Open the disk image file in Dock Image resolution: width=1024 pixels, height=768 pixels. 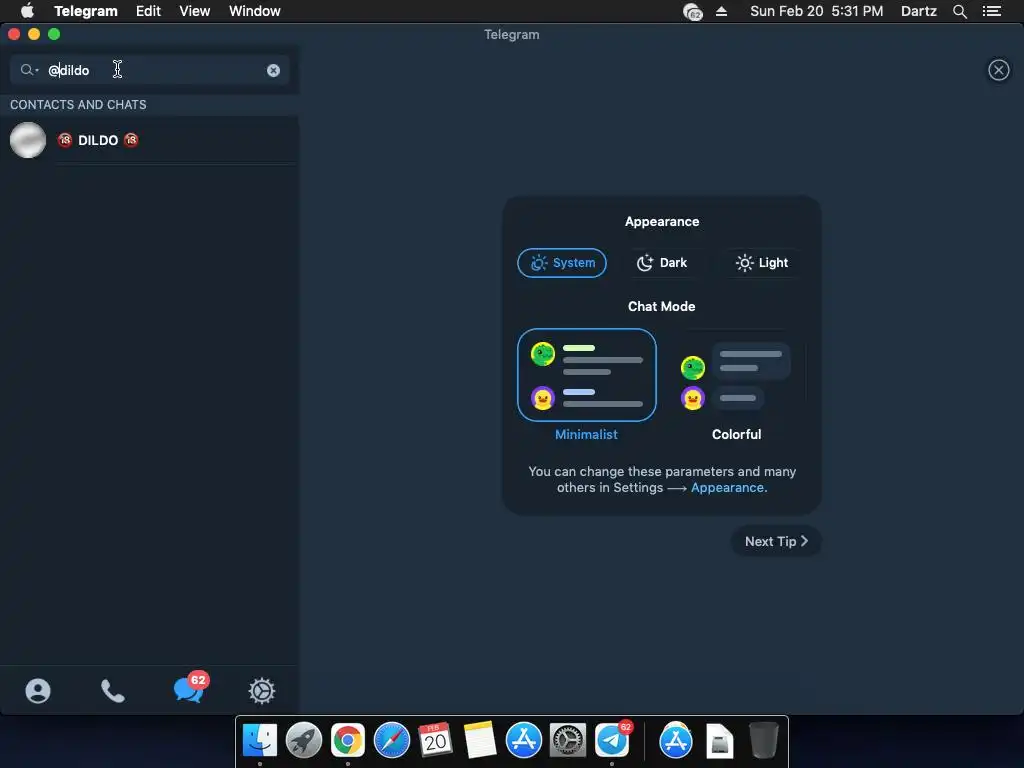coord(720,741)
